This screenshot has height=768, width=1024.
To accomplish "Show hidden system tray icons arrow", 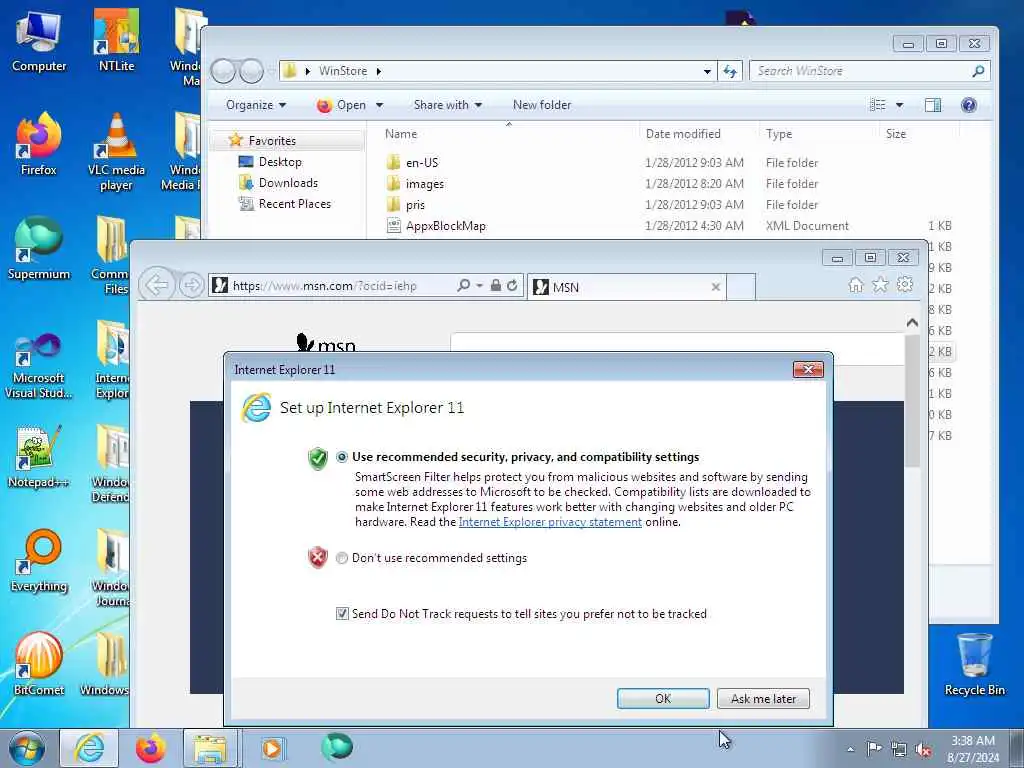I will point(850,749).
